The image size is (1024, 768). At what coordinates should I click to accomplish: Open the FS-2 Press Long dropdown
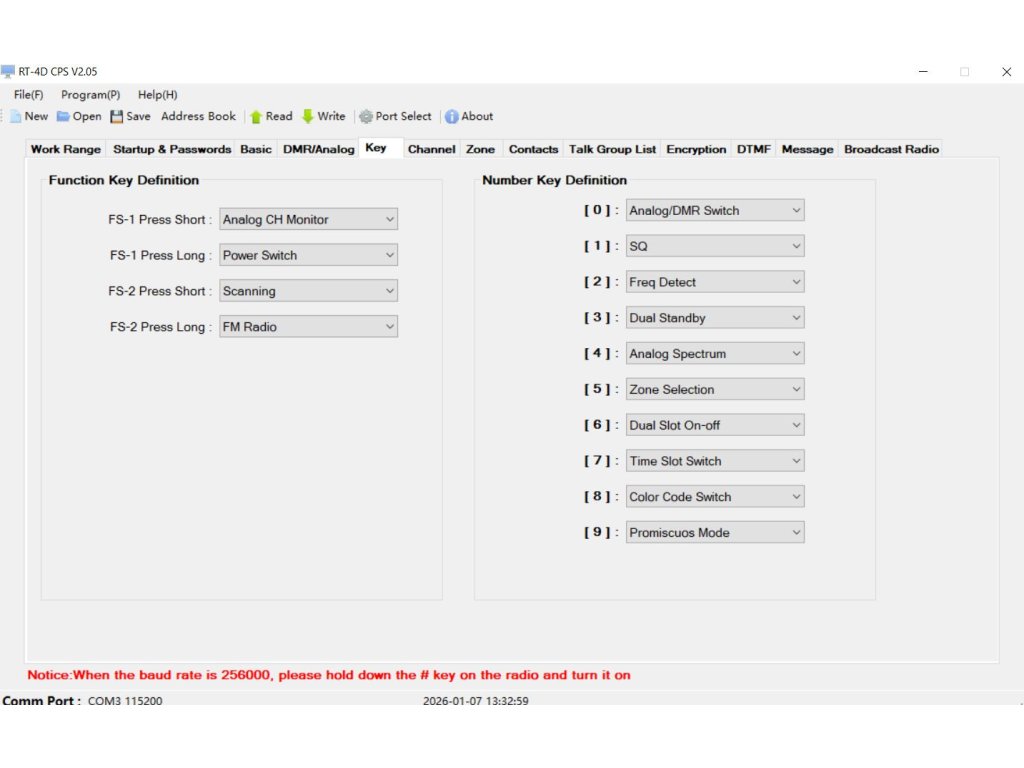tap(308, 327)
